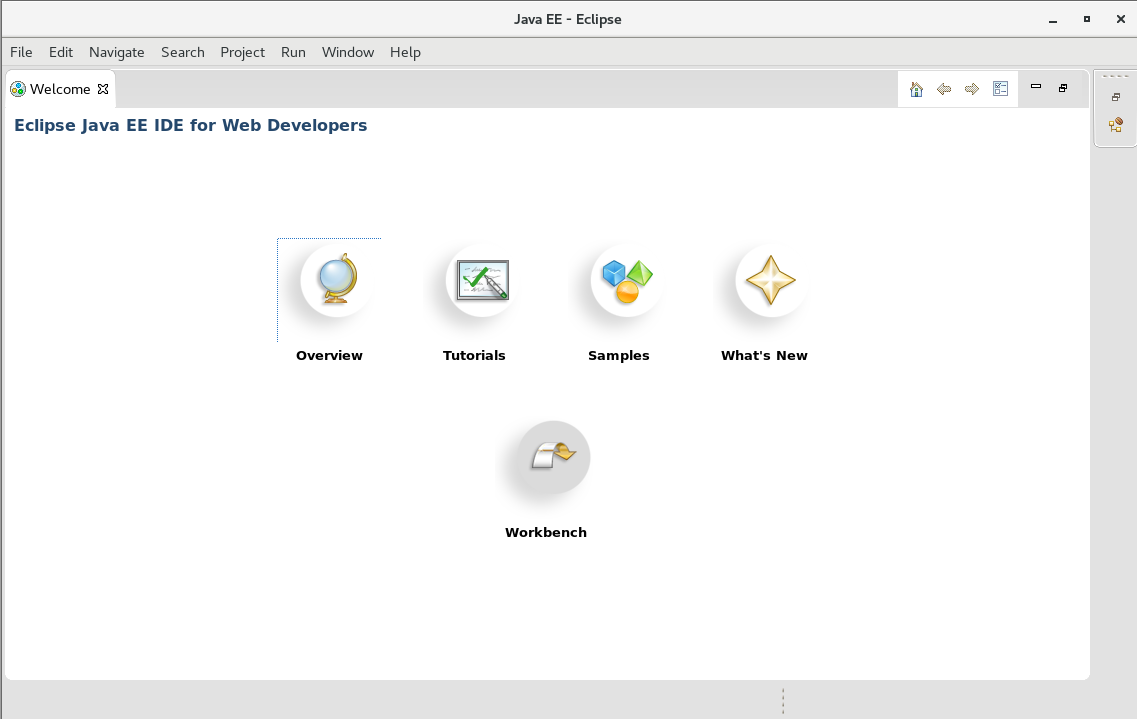Screen dimensions: 1137x719
Task: Click the restore icon in right trim bar
Action: (1116, 97)
